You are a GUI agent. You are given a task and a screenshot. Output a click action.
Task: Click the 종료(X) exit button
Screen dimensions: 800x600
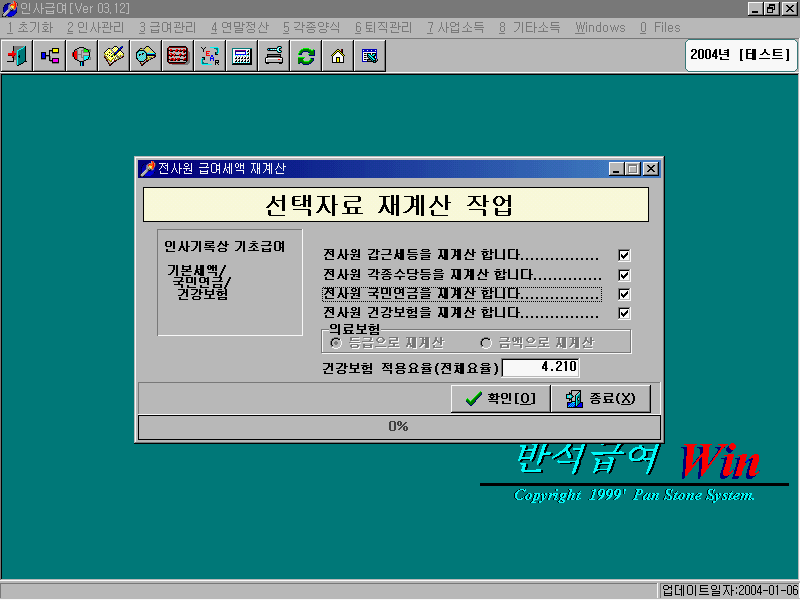click(601, 398)
